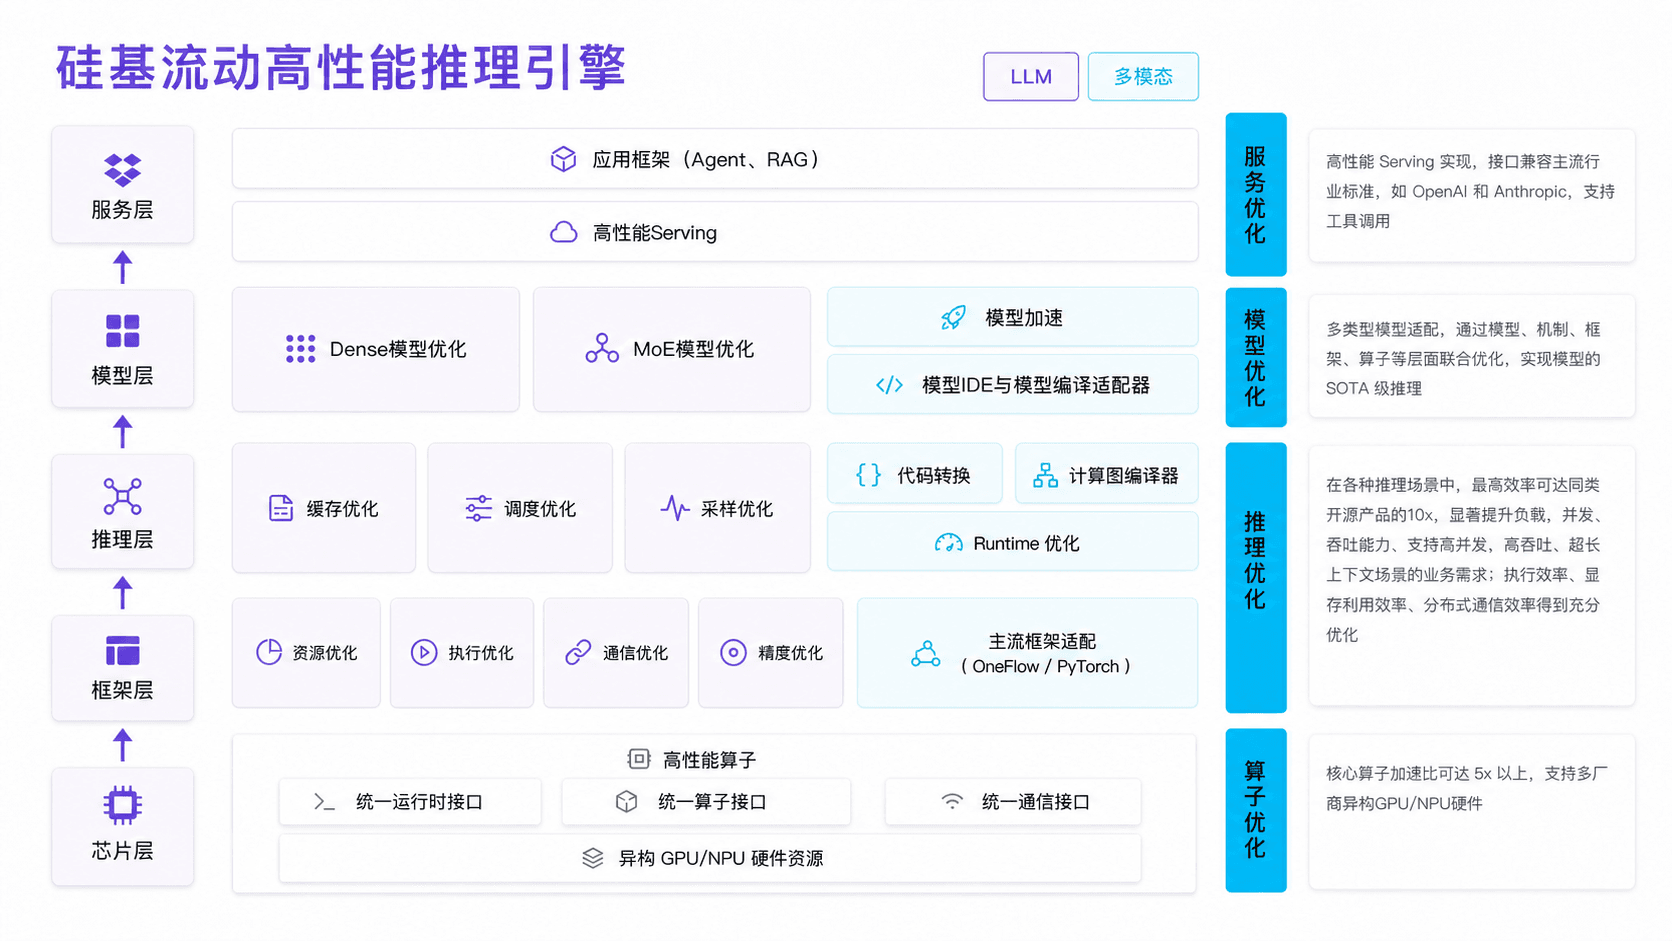Click the terminal prompt icon beside 统一运行时接口
The image size is (1672, 941).
(x=324, y=802)
